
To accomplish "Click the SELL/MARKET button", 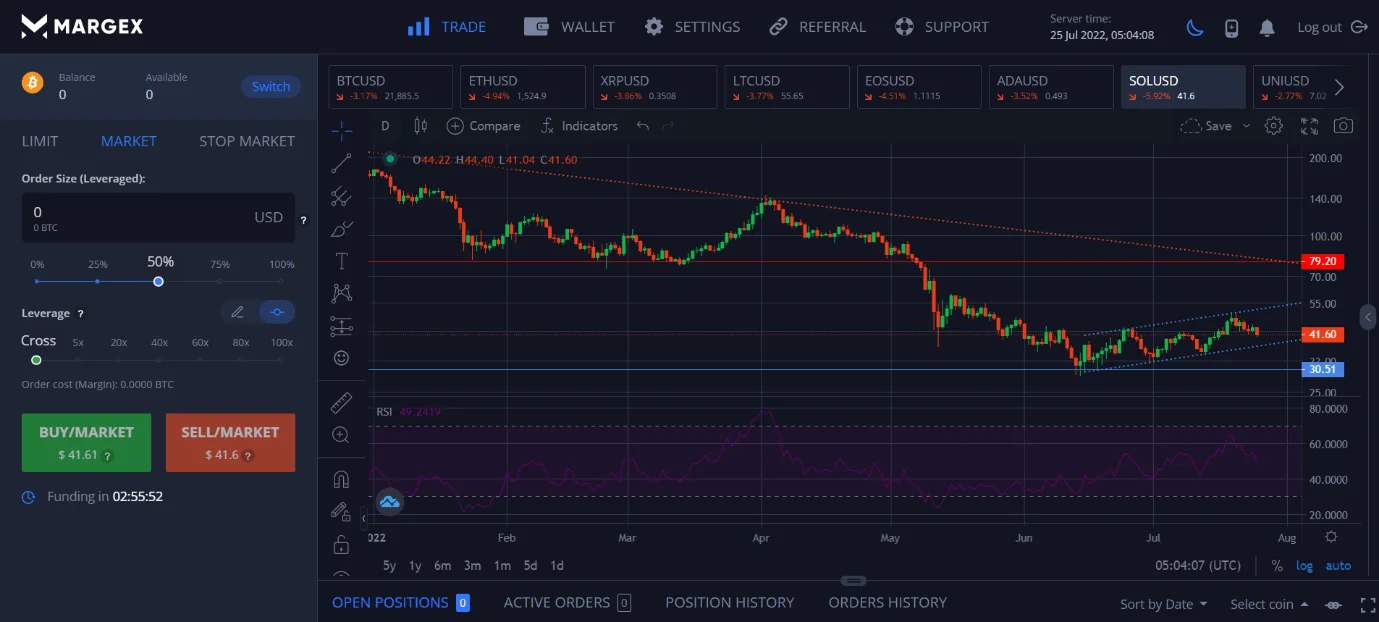I will [x=230, y=442].
